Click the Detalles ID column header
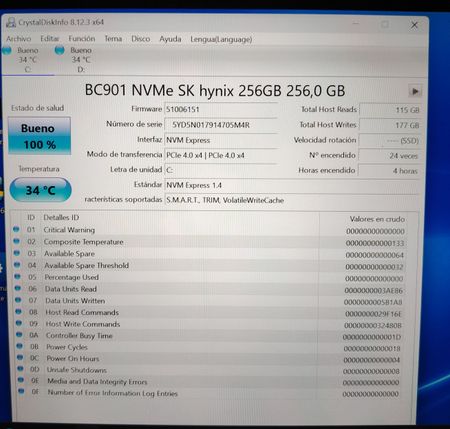 pyautogui.click(x=61, y=218)
